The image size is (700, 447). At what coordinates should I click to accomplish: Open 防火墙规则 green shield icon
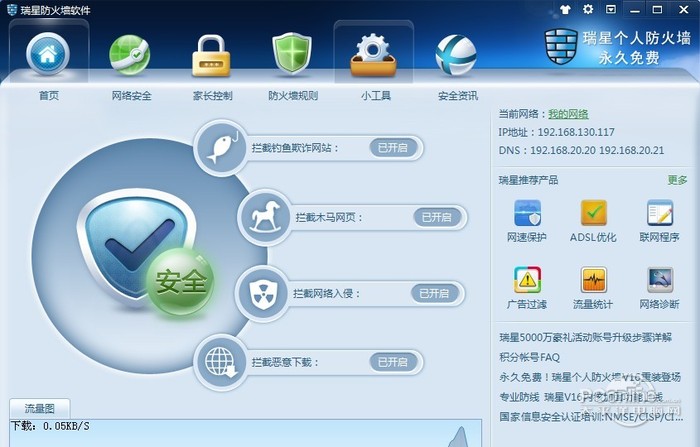pyautogui.click(x=292, y=54)
